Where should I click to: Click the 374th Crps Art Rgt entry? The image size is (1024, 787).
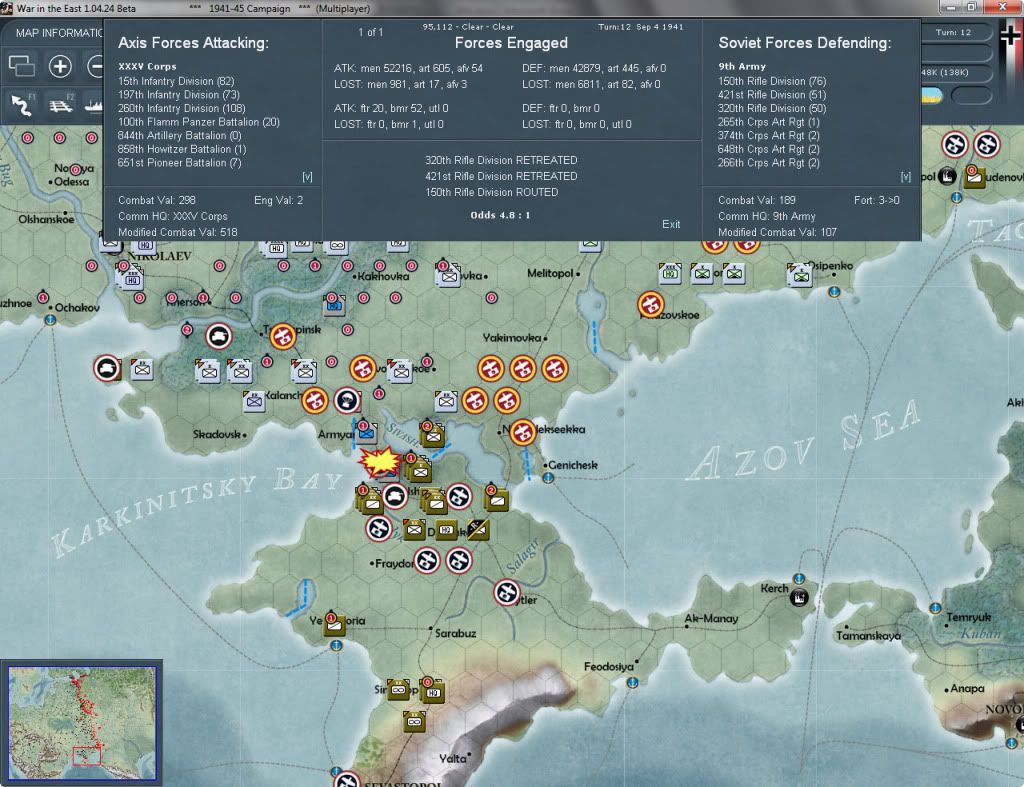click(x=769, y=136)
